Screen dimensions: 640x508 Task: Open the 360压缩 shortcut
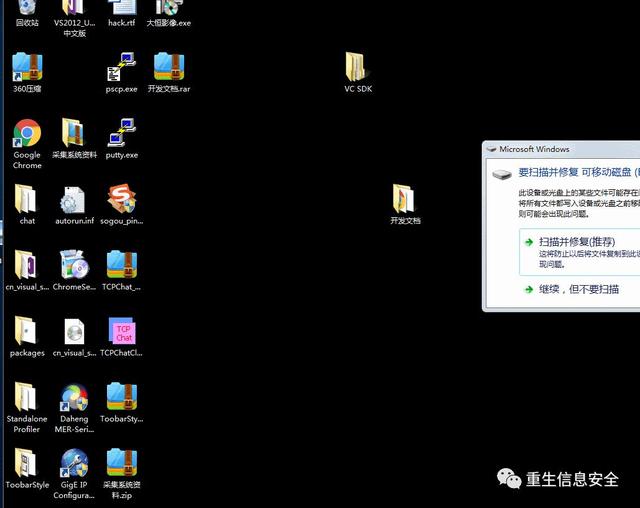coord(27,73)
